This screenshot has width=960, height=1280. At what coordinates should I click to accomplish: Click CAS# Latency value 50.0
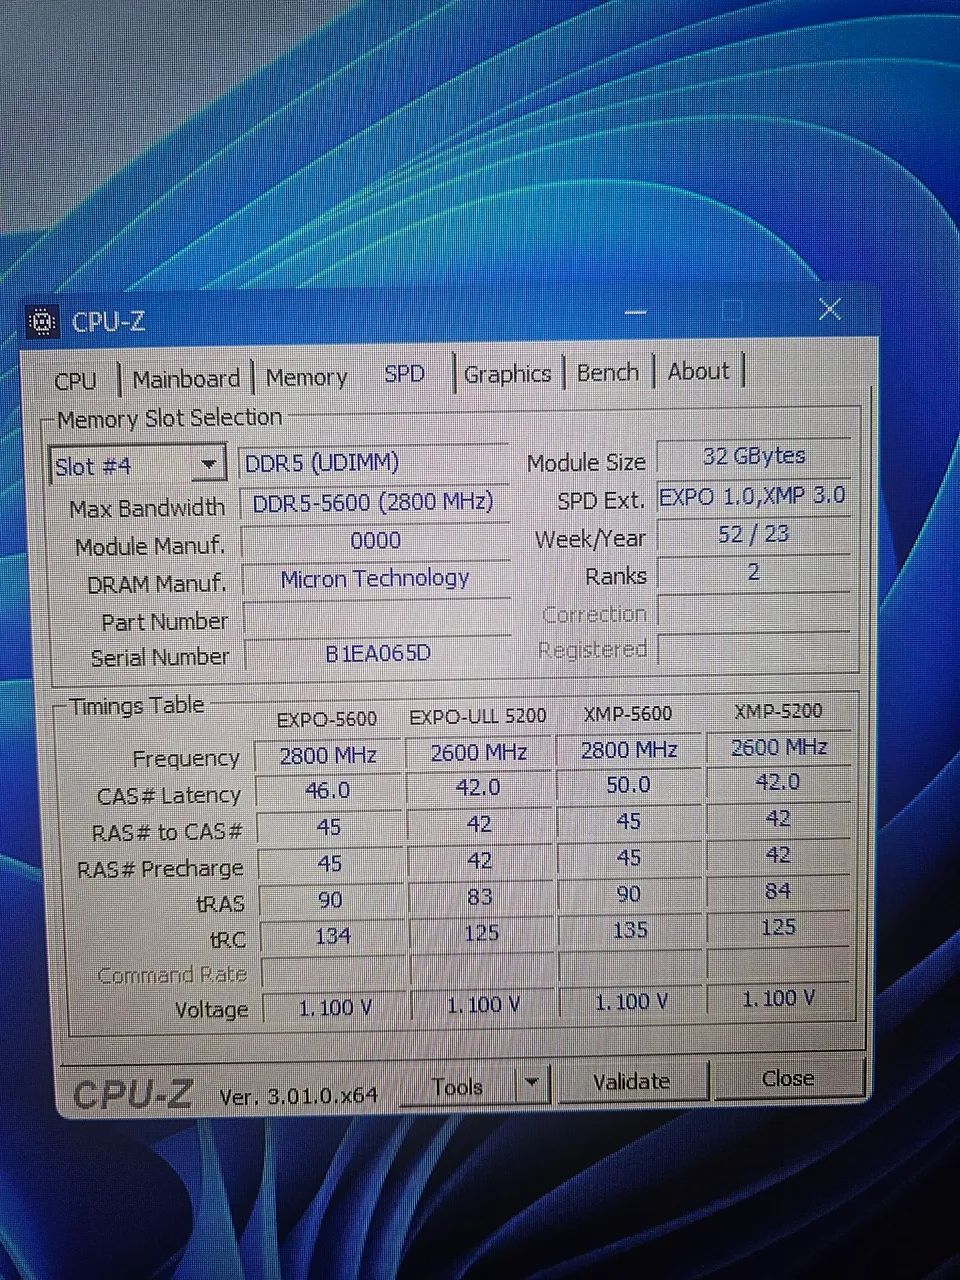[629, 785]
